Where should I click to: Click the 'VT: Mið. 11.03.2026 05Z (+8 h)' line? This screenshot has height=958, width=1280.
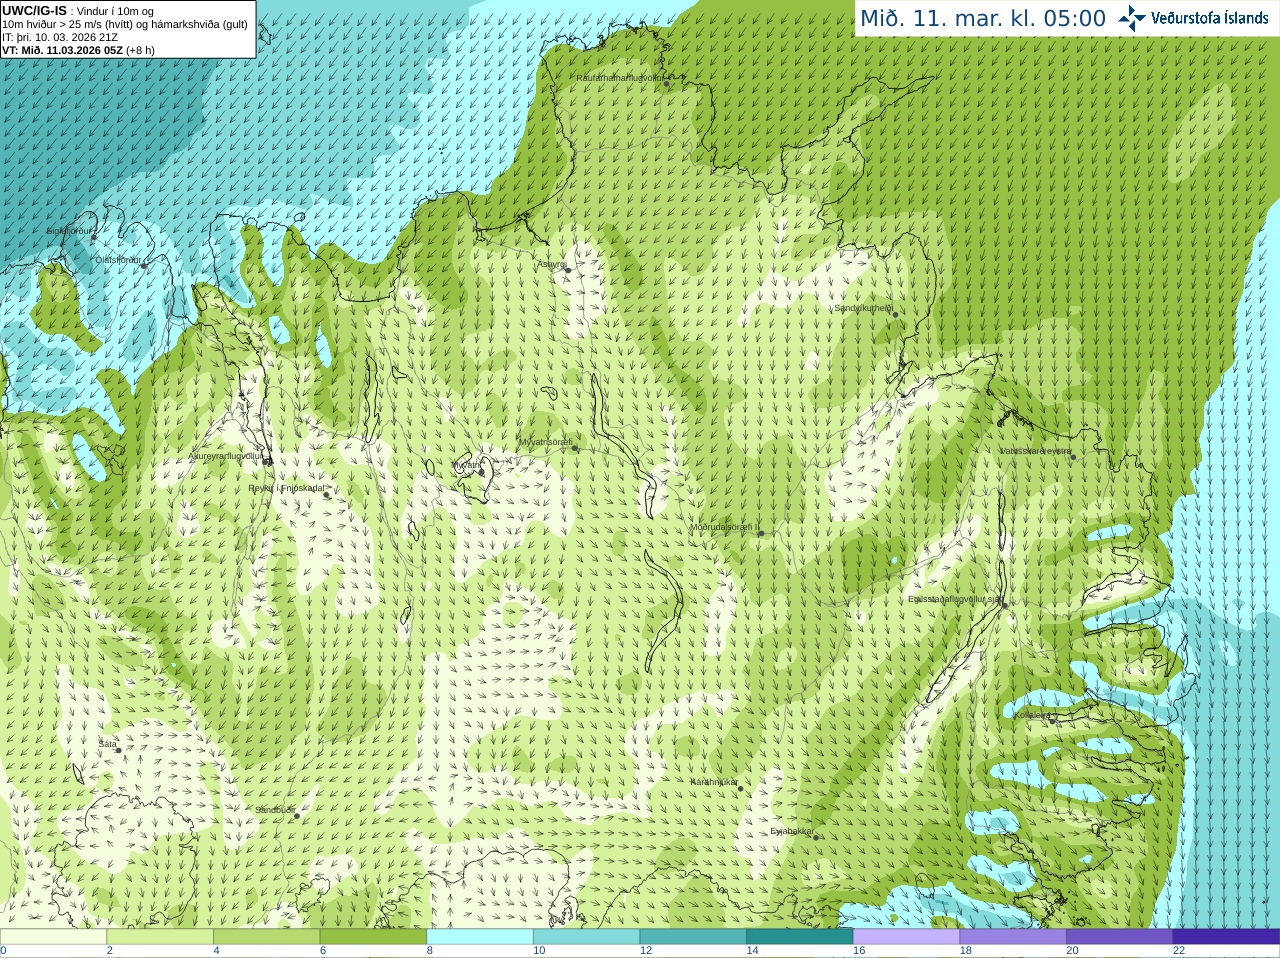pos(78,50)
